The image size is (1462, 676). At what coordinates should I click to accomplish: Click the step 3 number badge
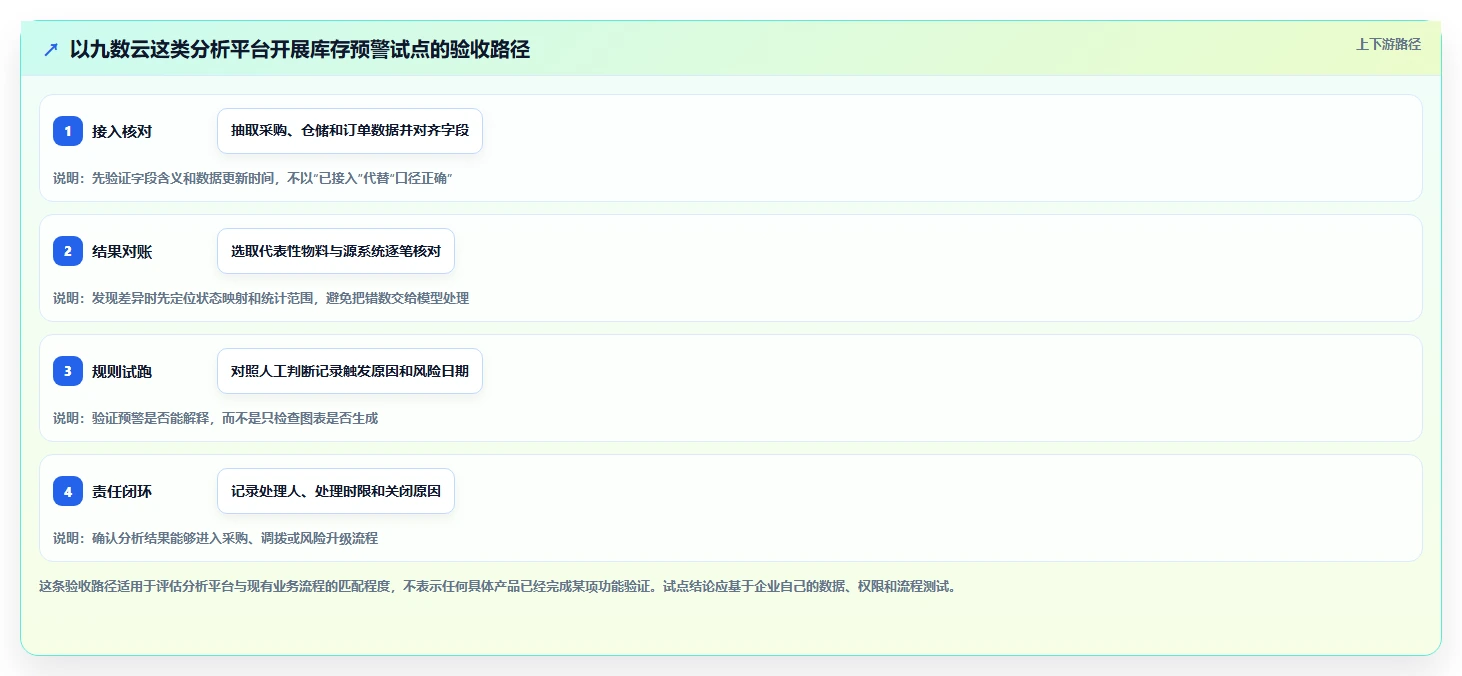click(x=68, y=371)
